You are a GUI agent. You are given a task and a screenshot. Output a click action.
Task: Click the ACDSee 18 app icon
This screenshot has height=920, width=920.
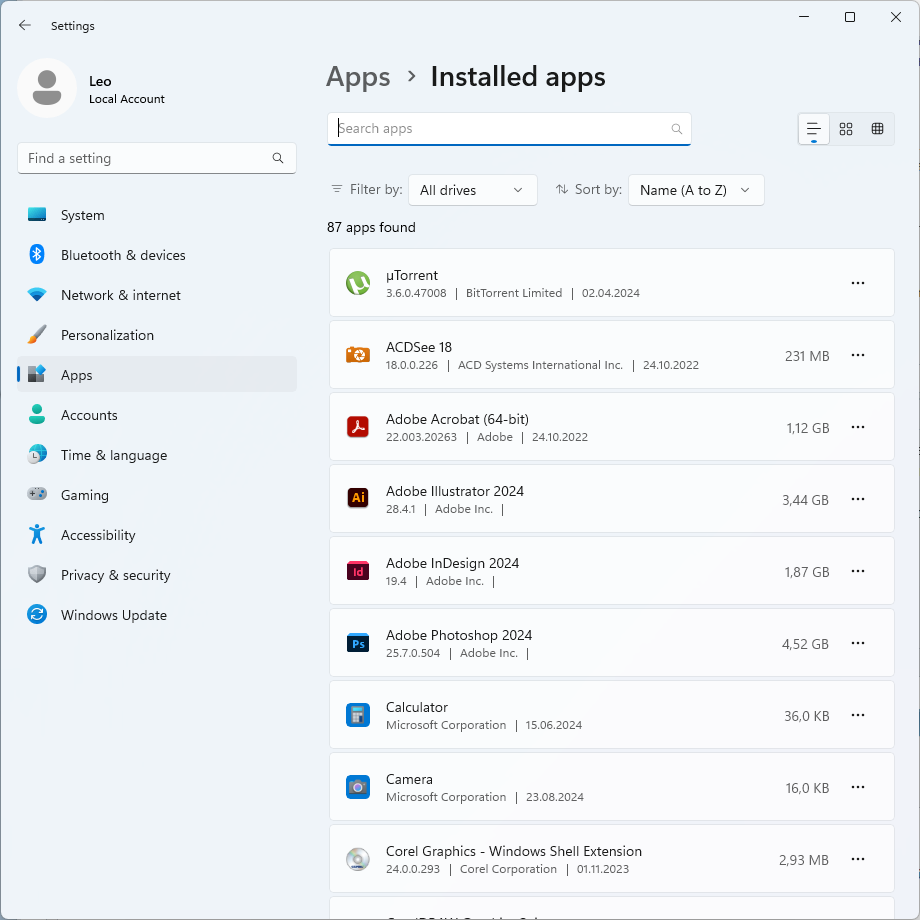(x=357, y=354)
